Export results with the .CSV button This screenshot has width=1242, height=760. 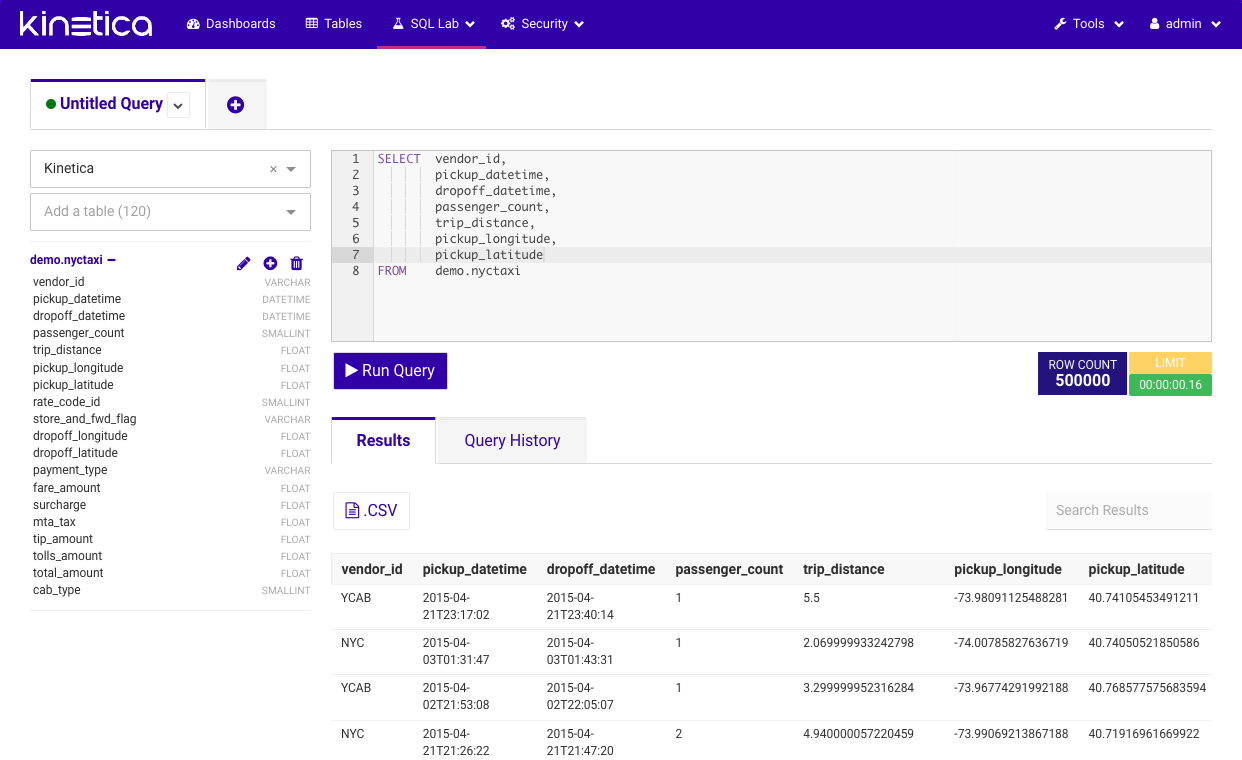pos(371,510)
